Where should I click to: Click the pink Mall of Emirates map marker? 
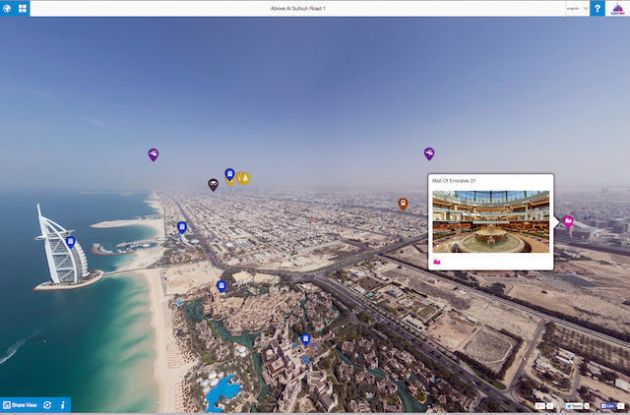coord(568,222)
